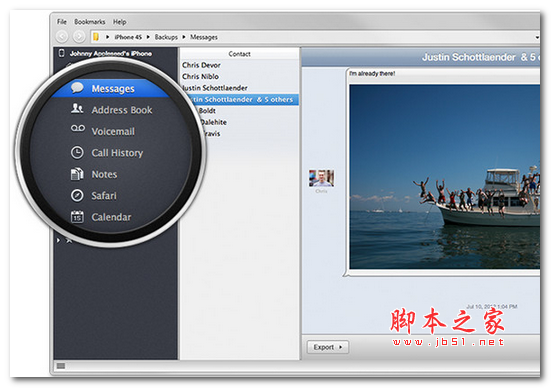Open Calendar in the sidebar

click(x=111, y=217)
